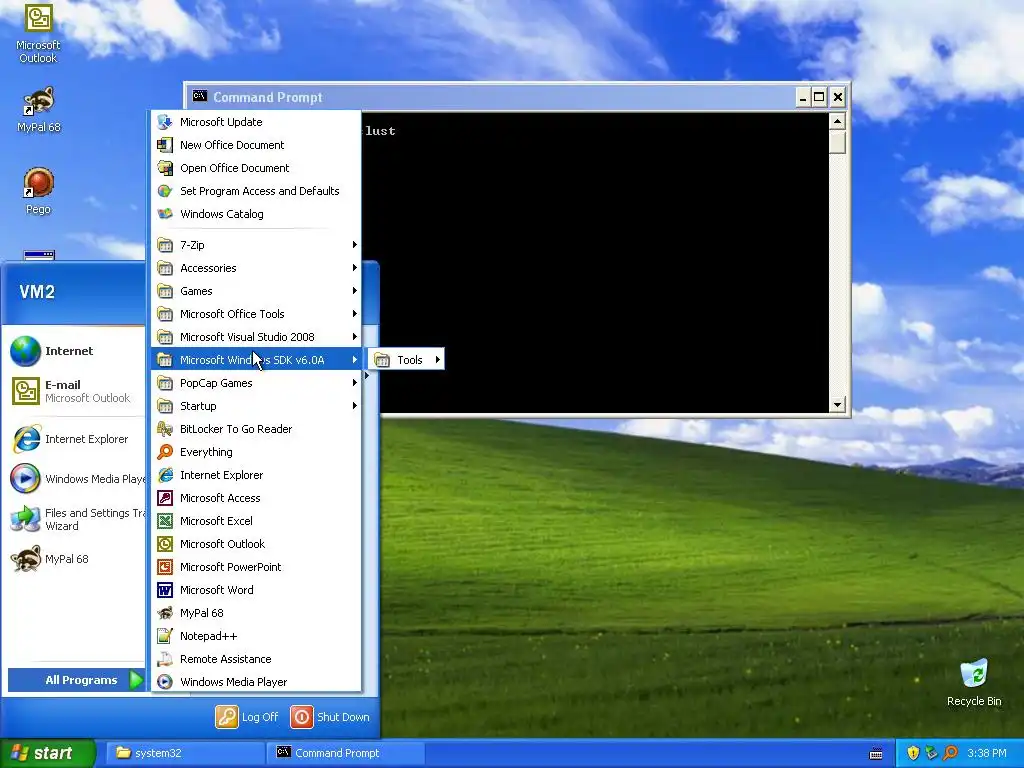Open Microsoft Excel icon

[x=165, y=520]
